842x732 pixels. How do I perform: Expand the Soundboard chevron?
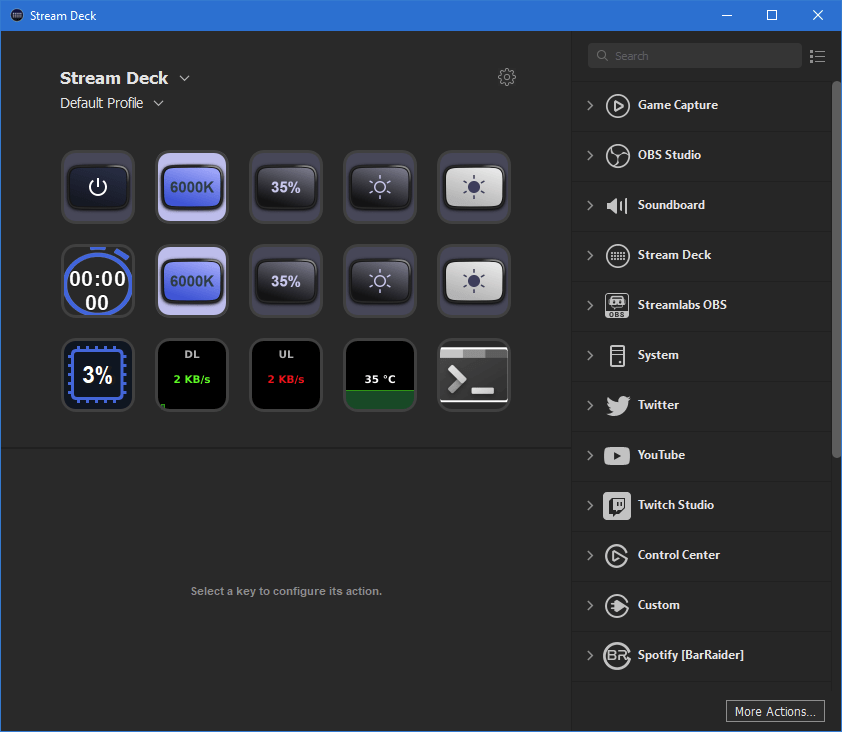pyautogui.click(x=590, y=205)
